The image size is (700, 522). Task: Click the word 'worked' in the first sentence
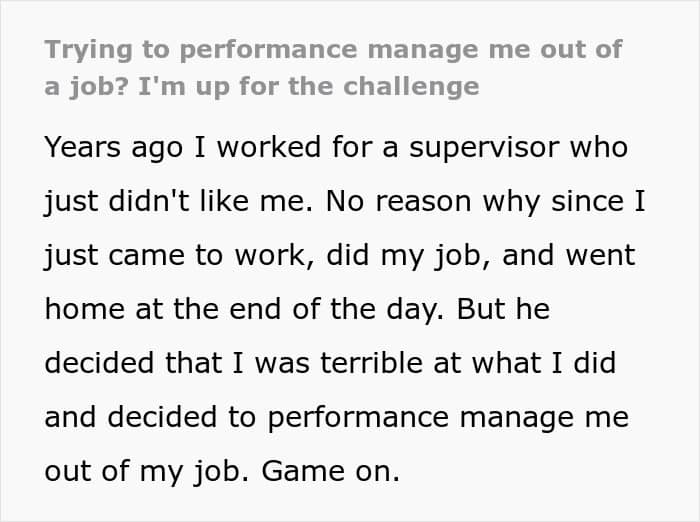(269, 147)
